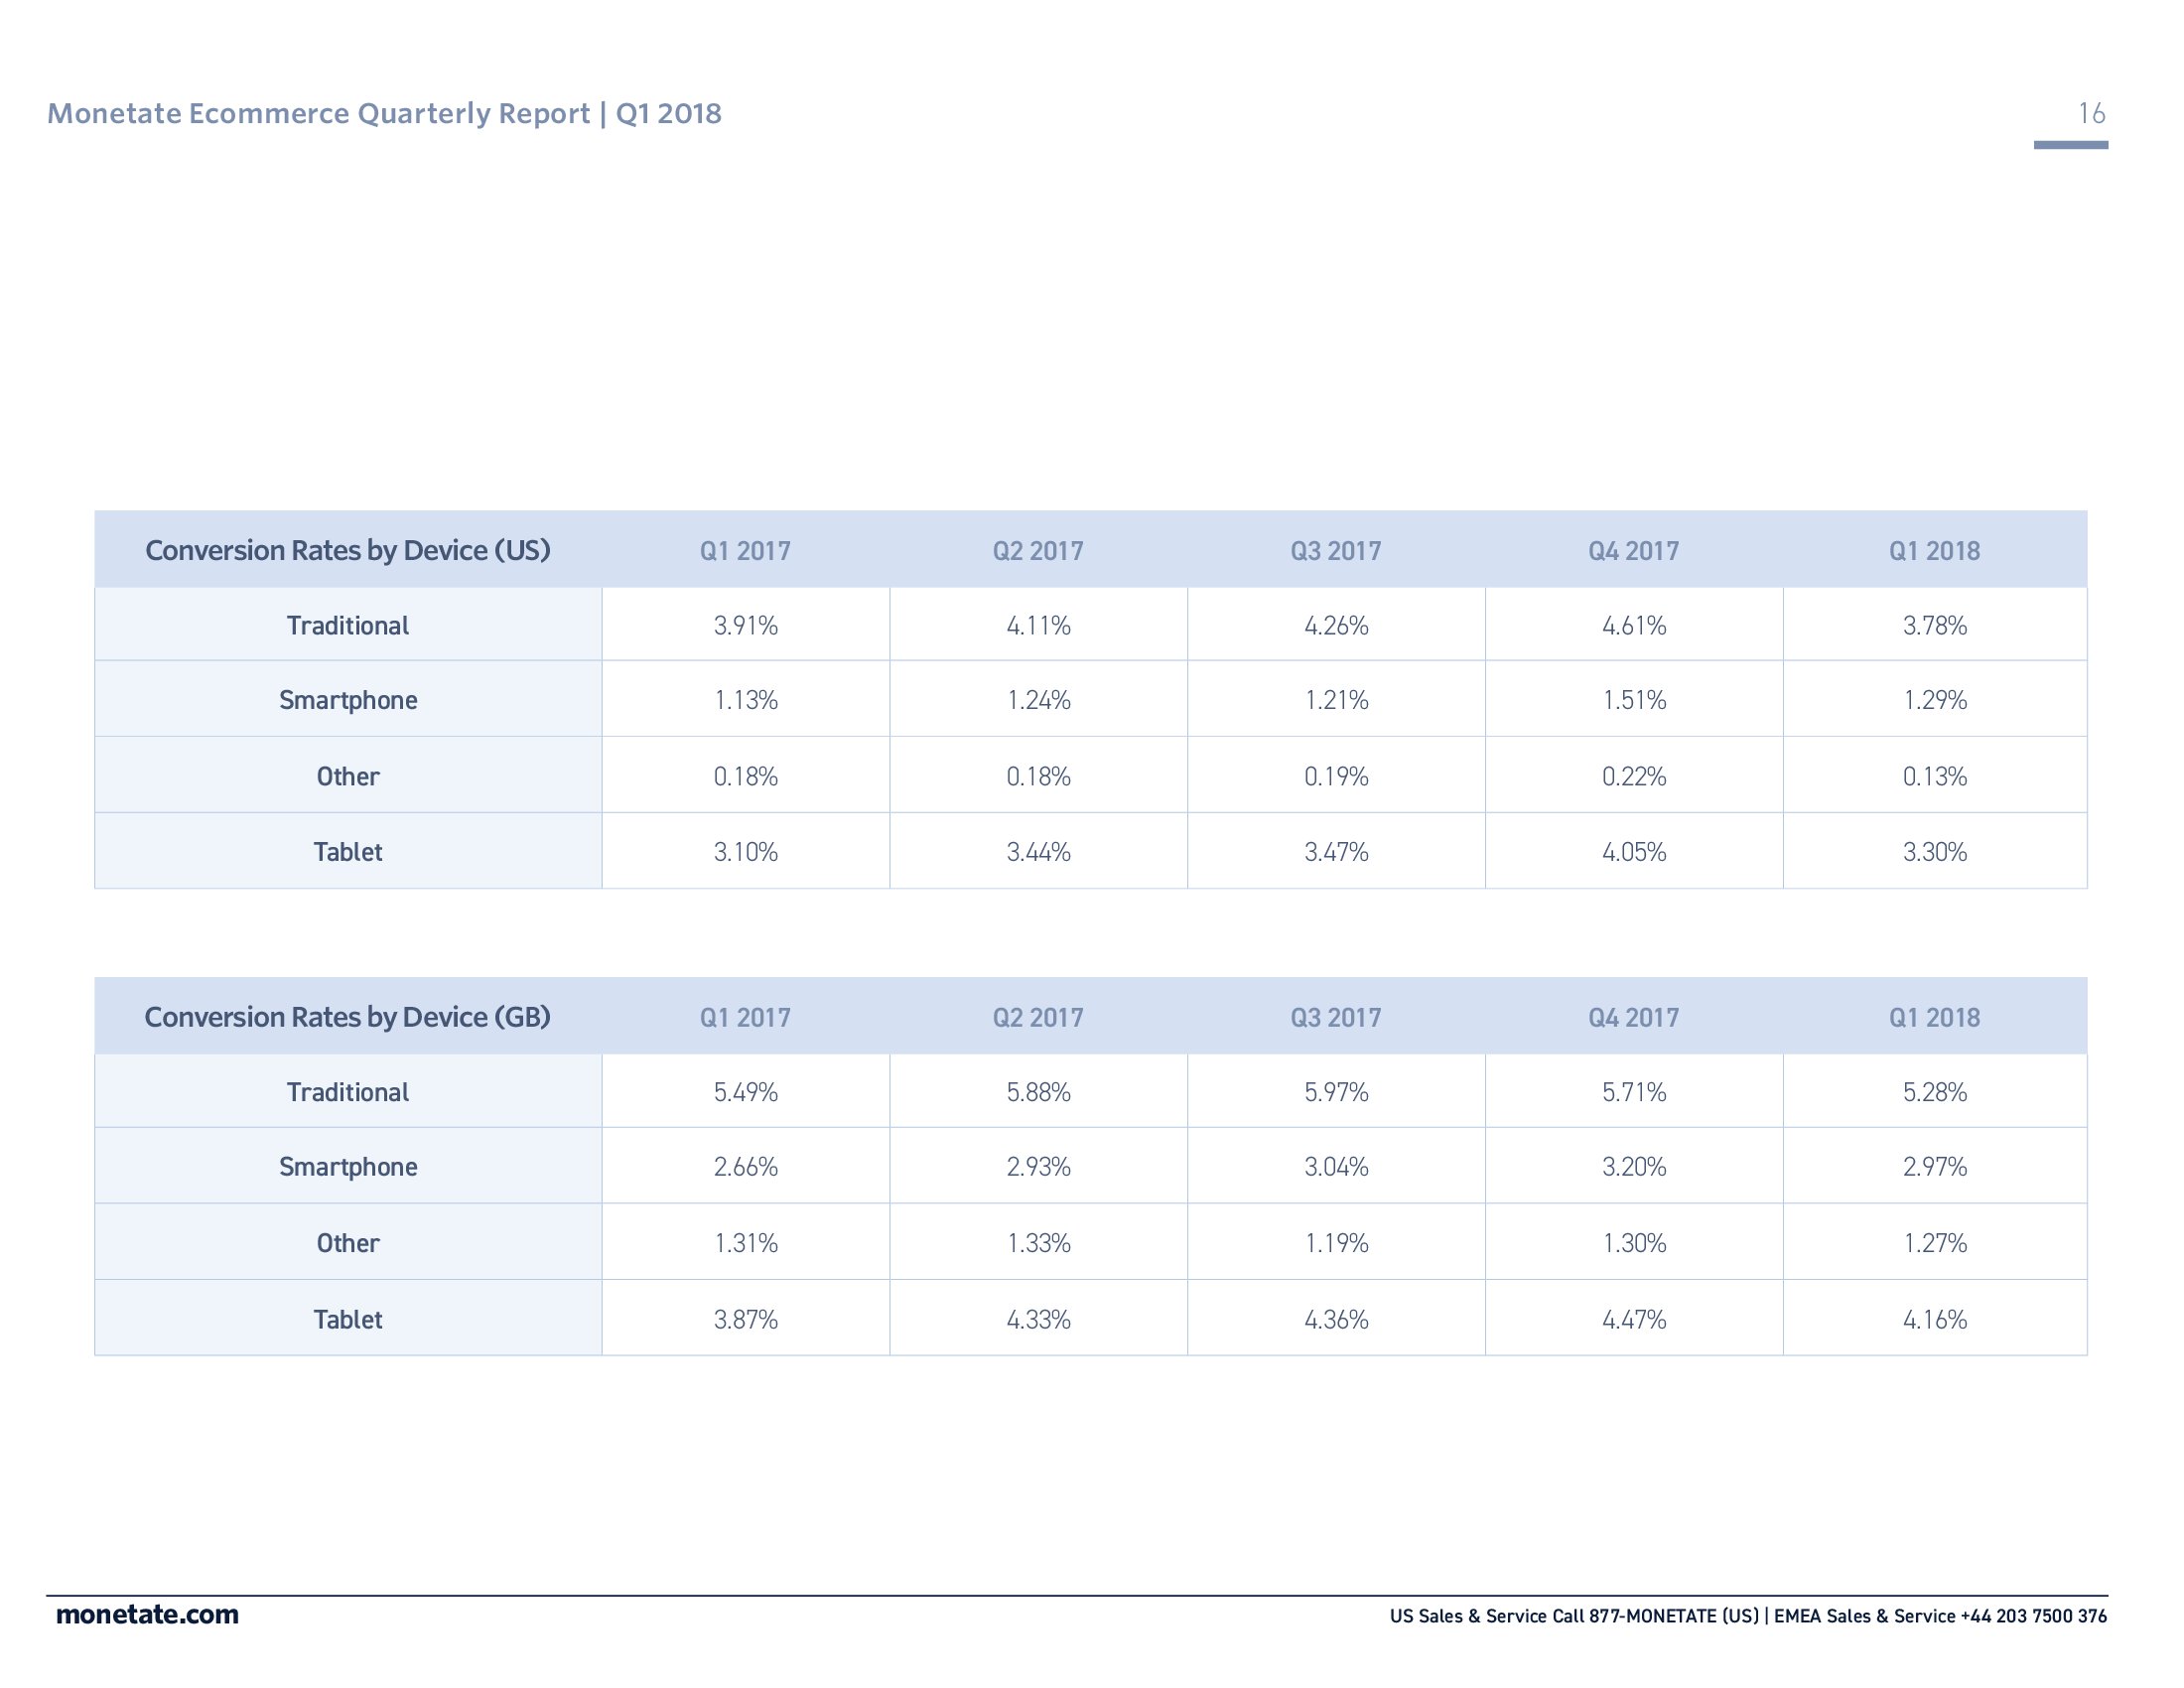Screen dimensions: 2184x1688
Task: Select the Conversion Rates by Device (GB) header
Action: click(x=348, y=1017)
